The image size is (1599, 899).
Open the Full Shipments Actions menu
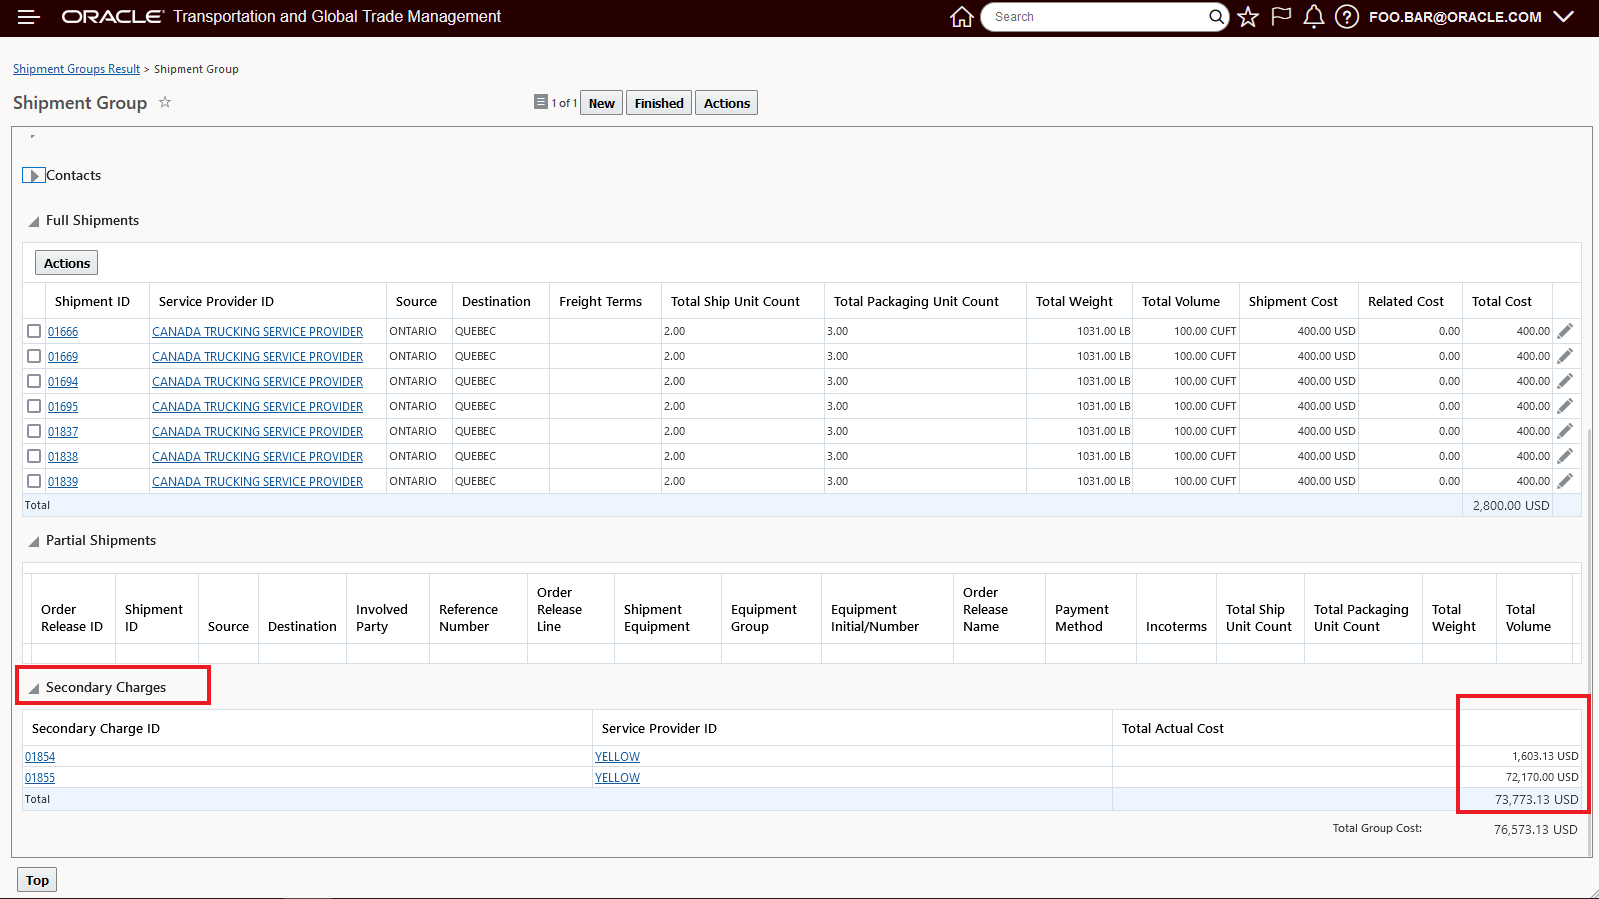point(67,263)
